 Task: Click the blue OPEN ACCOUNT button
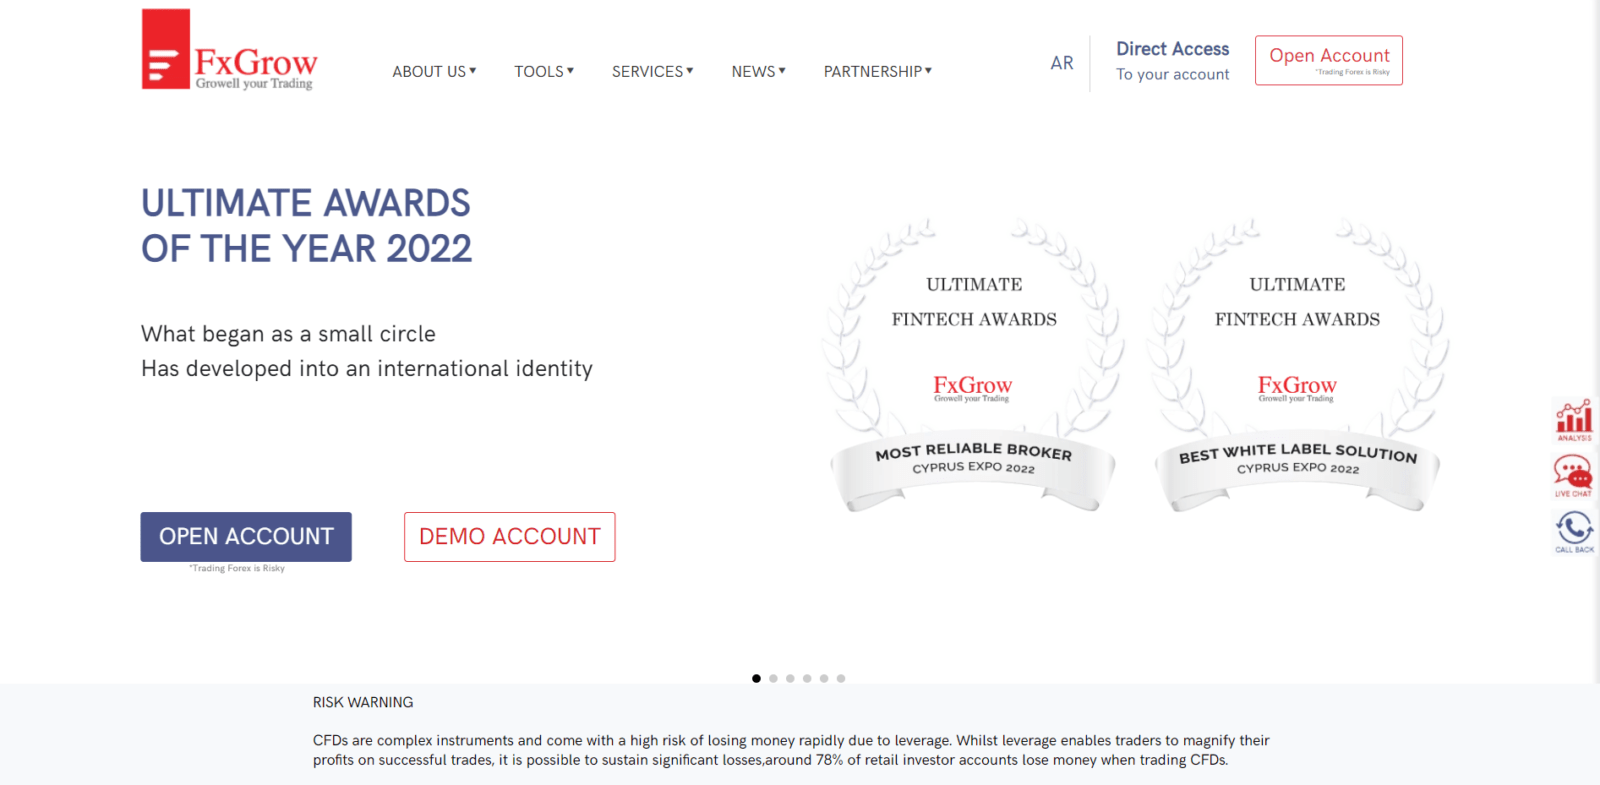point(246,537)
